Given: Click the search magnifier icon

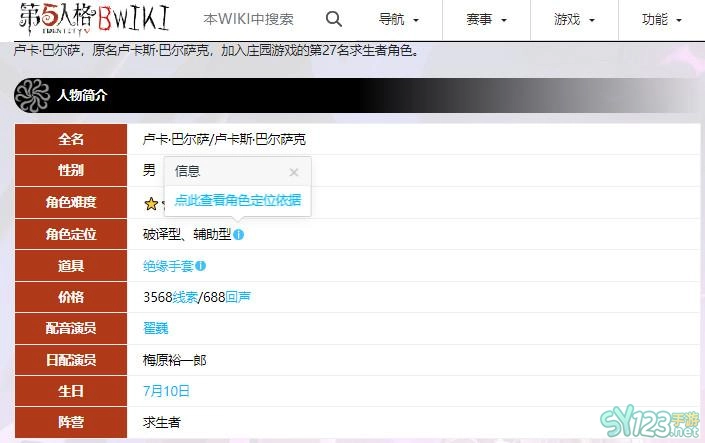Looking at the screenshot, I should click(x=334, y=19).
